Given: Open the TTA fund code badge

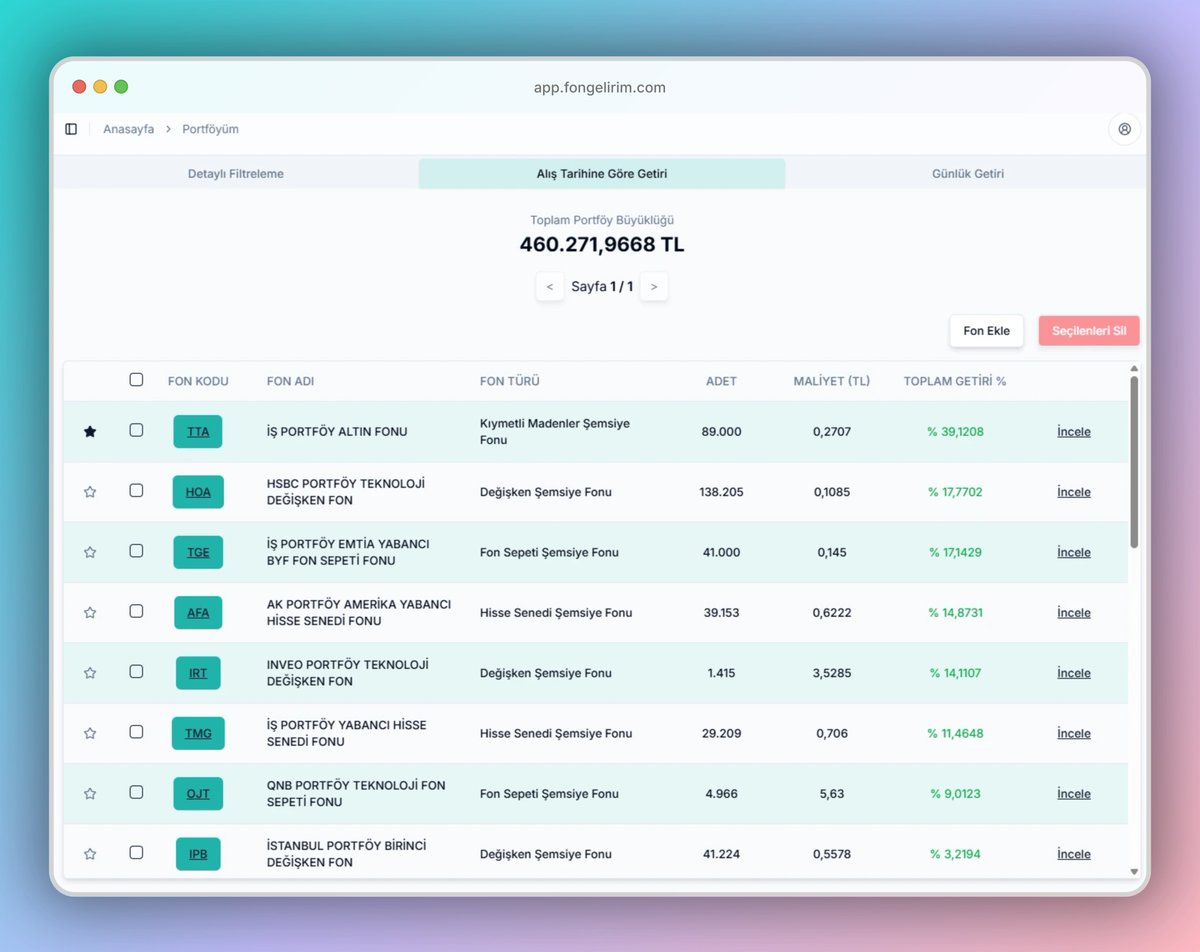Looking at the screenshot, I should pyautogui.click(x=198, y=432).
